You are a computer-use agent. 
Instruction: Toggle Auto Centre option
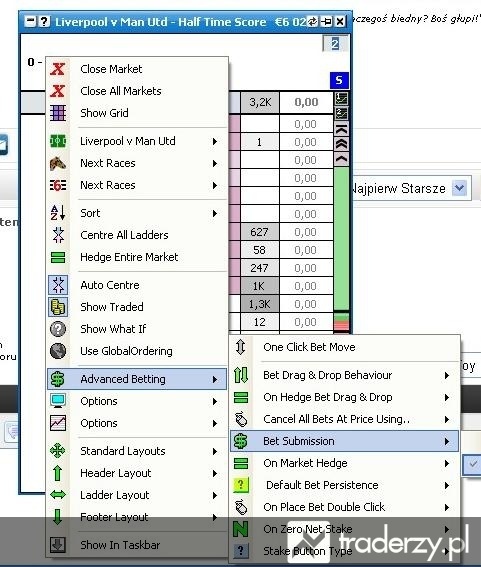[x=137, y=285]
